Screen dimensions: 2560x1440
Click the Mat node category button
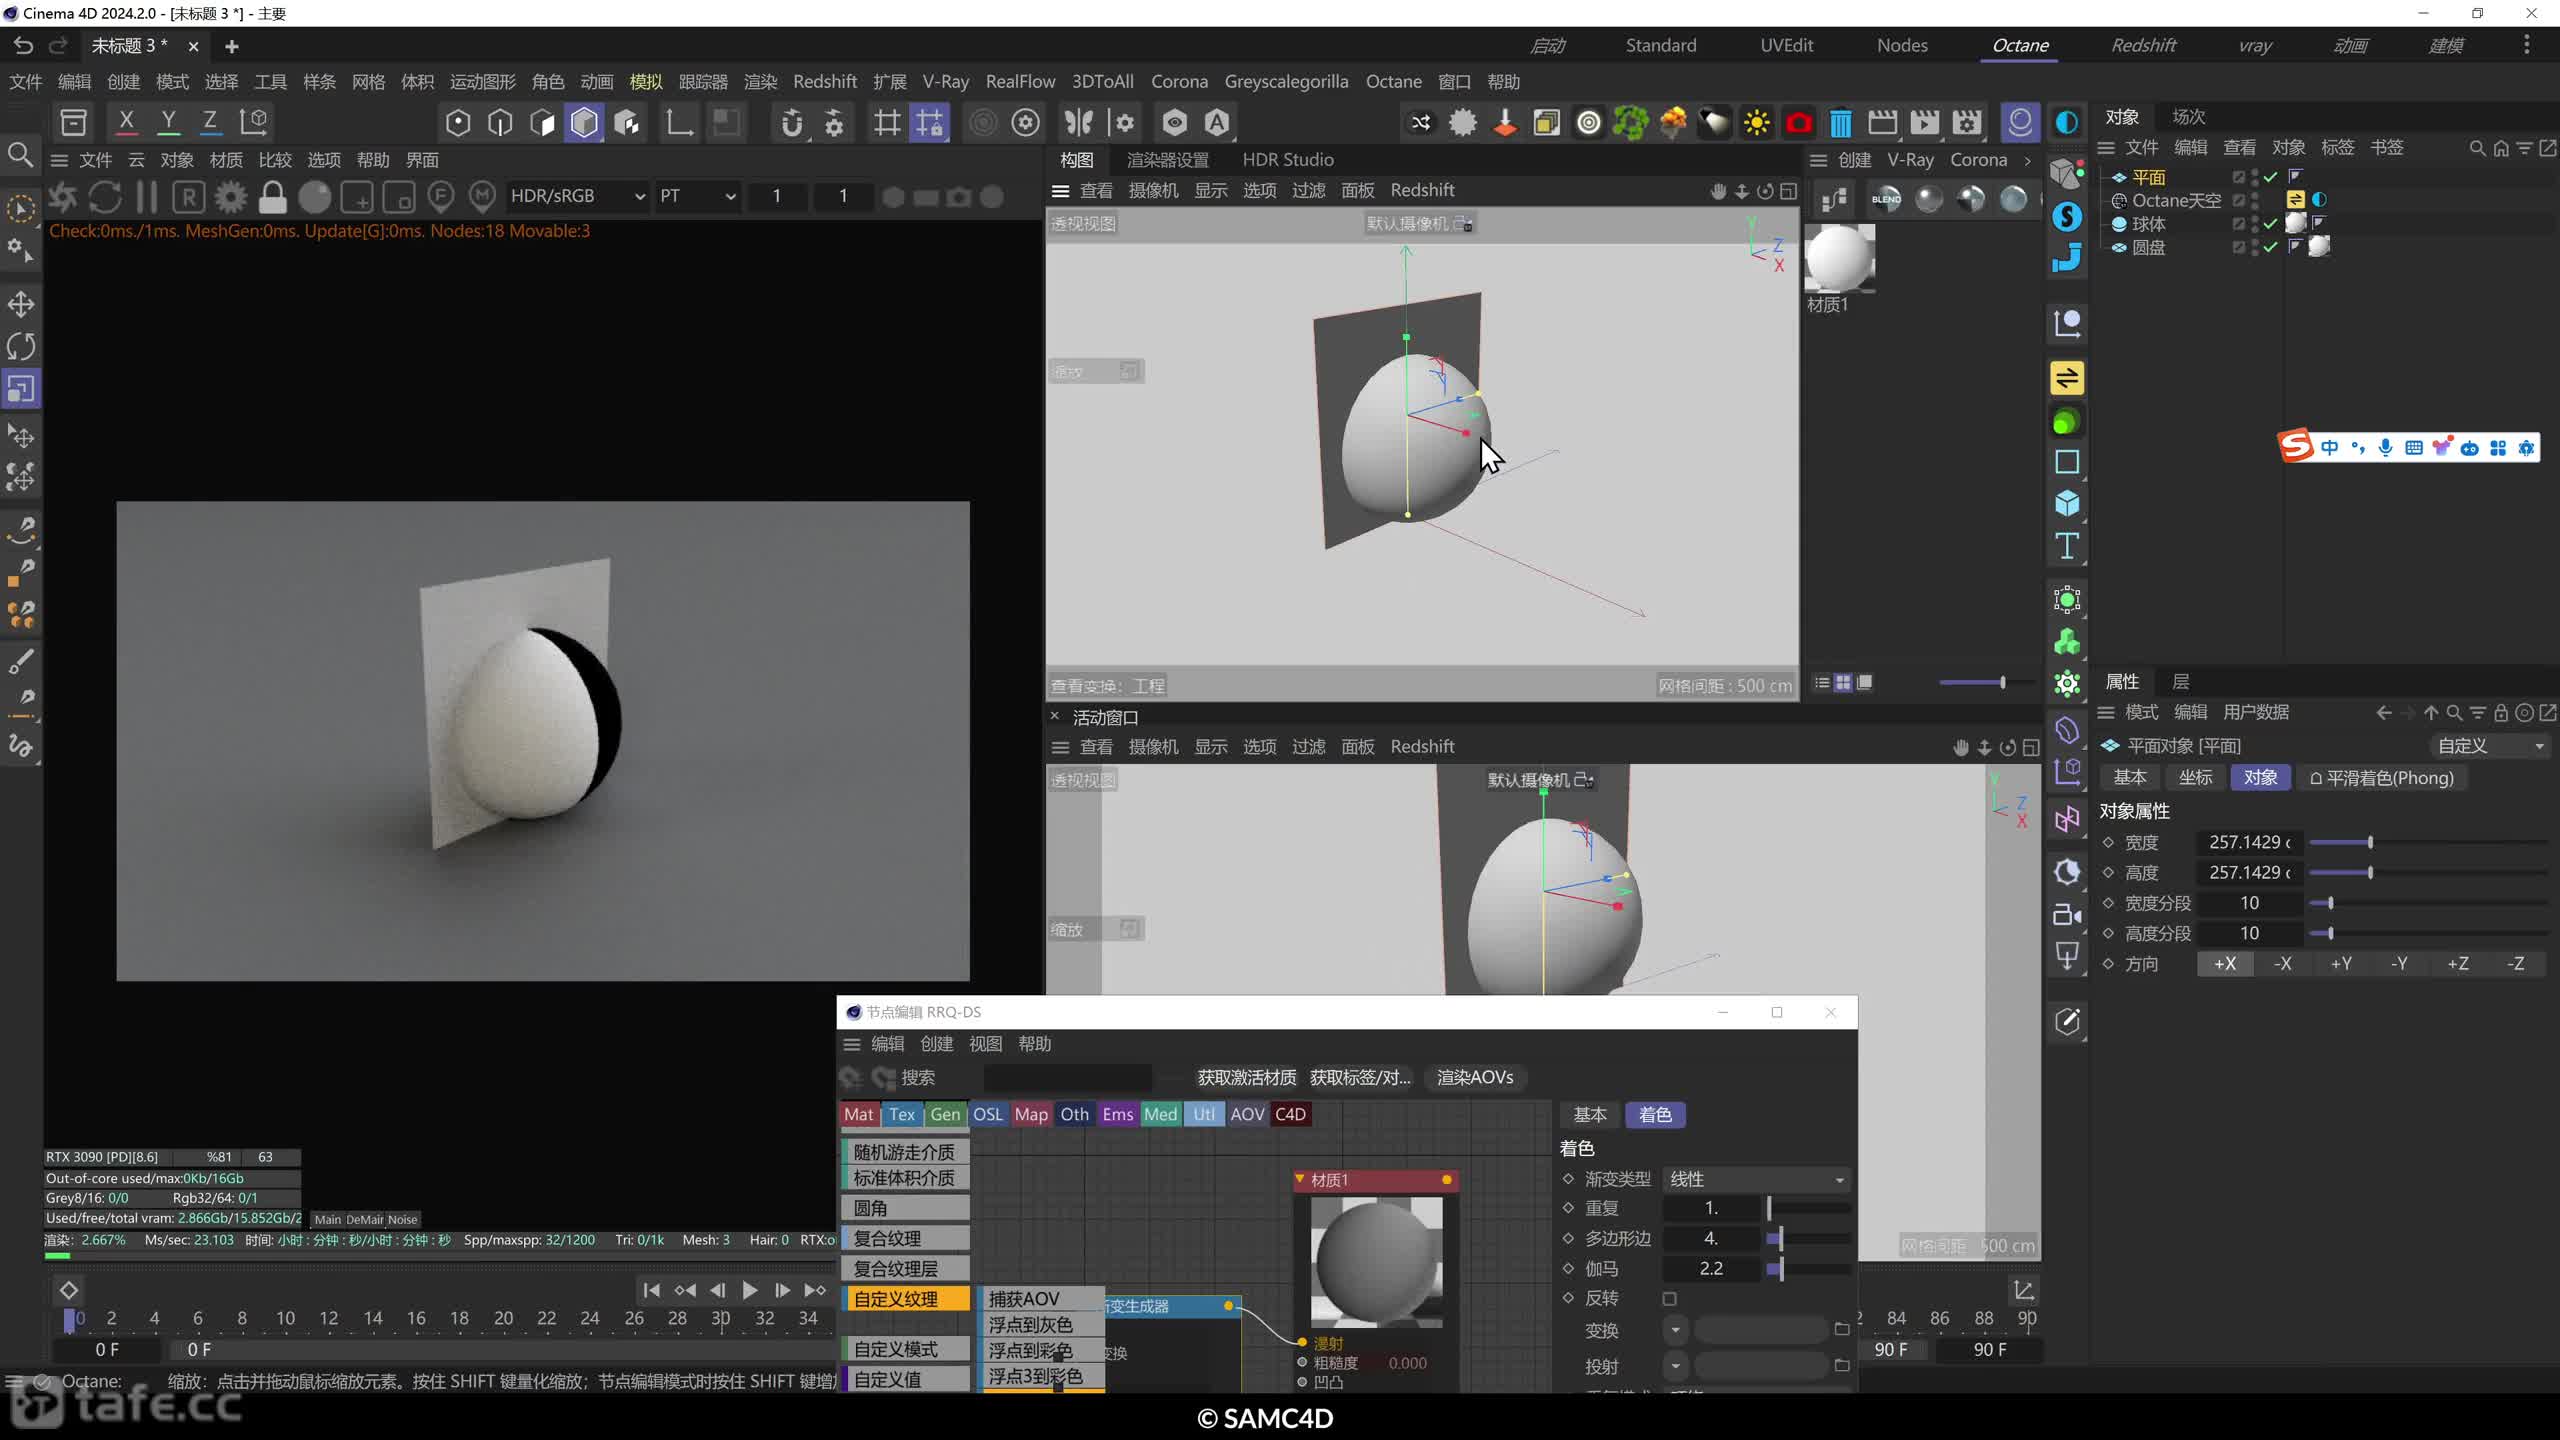pyautogui.click(x=858, y=1114)
